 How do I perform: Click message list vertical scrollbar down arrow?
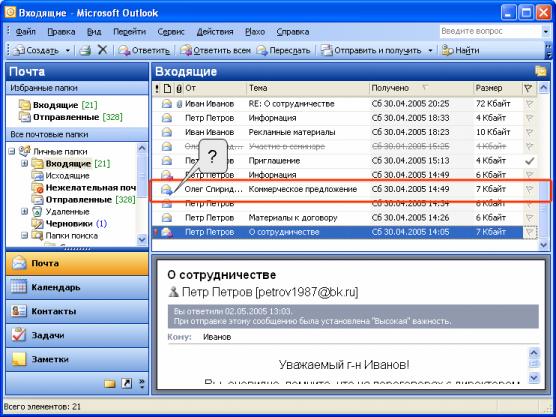point(543,245)
